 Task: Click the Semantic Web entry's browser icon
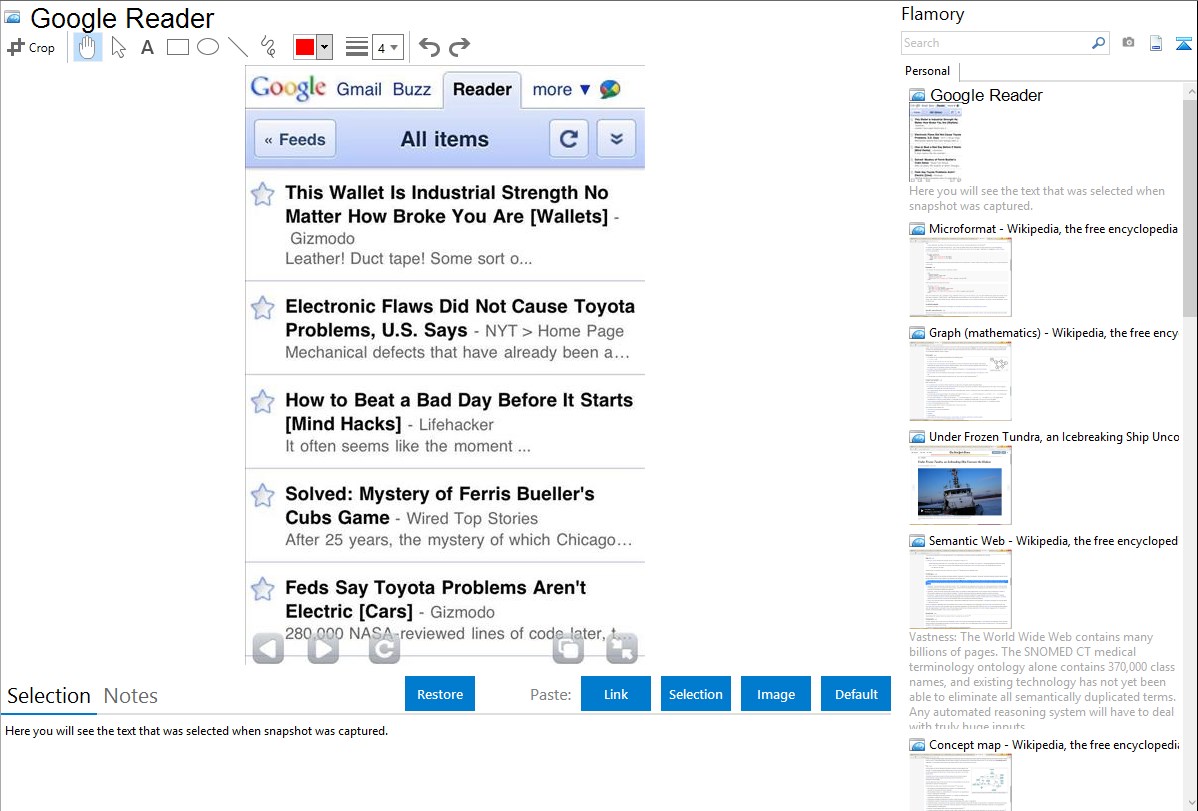pyautogui.click(x=918, y=541)
